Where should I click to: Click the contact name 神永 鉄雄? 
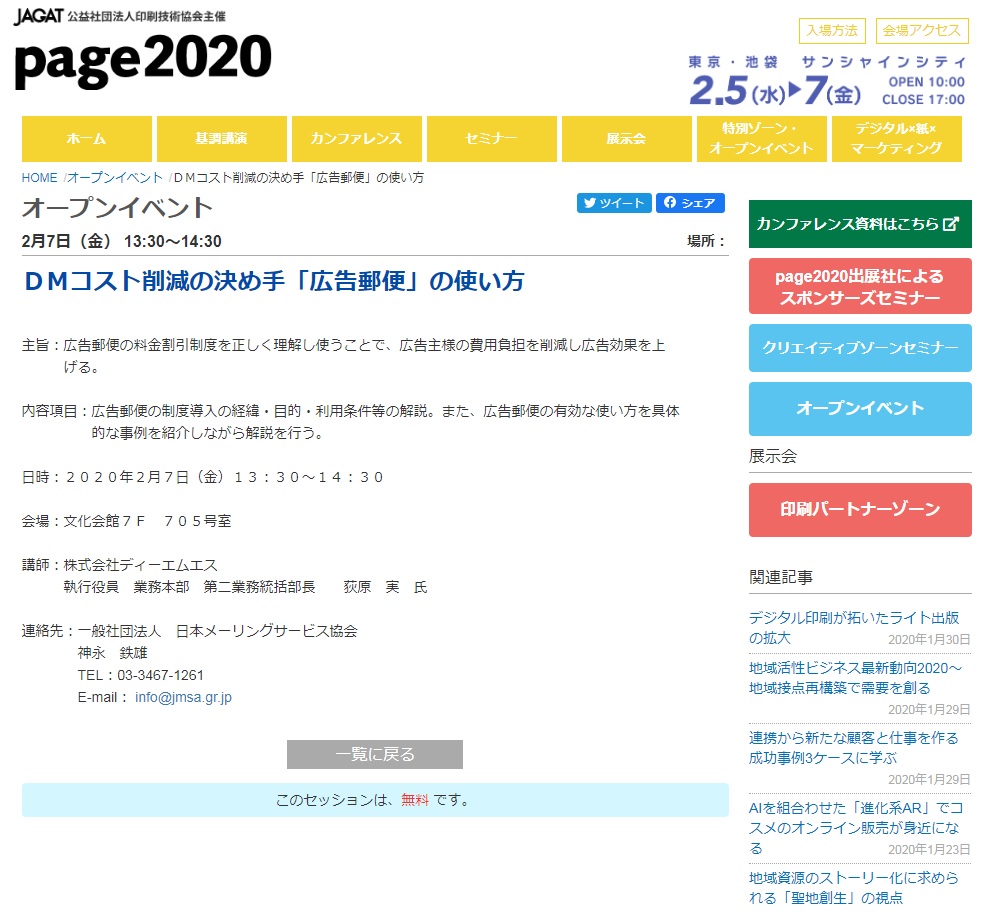112,653
